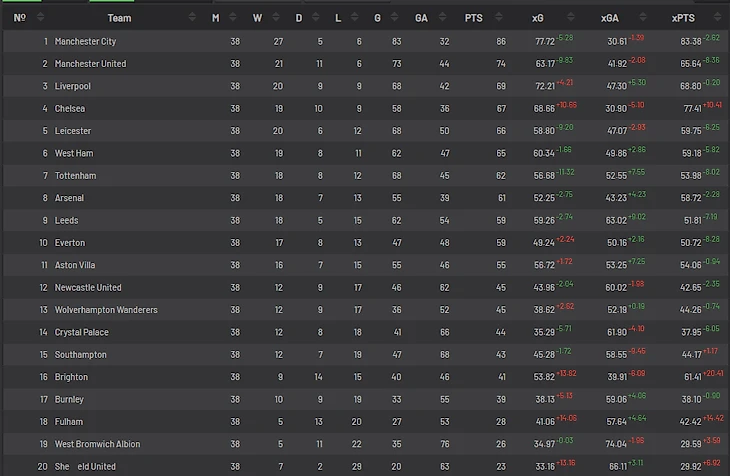The height and width of the screenshot is (476, 730).
Task: Select the West Bromwich Albion row
Action: [x=98, y=444]
